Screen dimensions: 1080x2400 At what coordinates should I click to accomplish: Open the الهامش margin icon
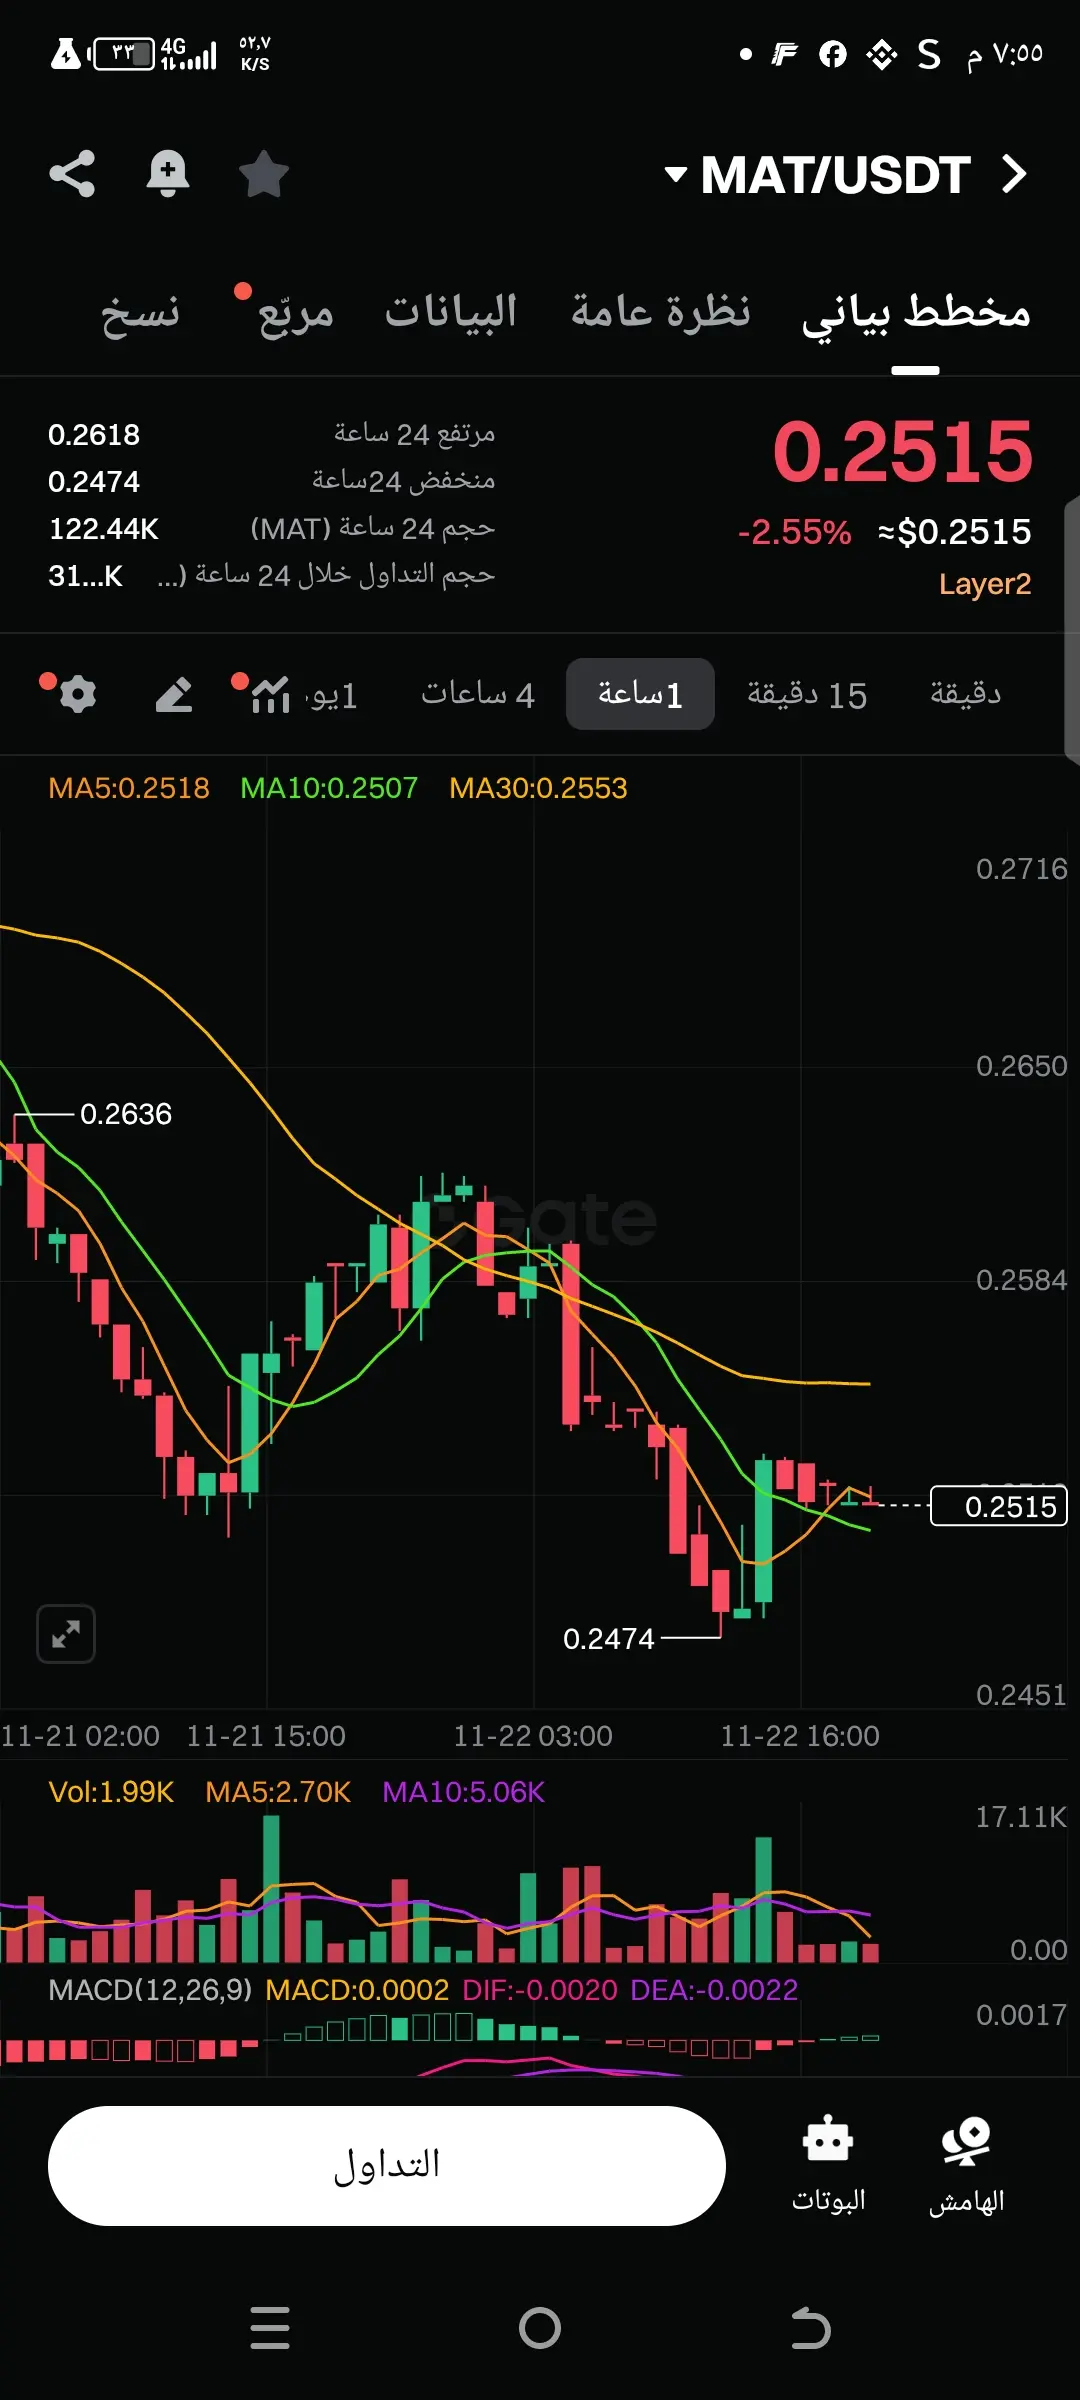pyautogui.click(x=966, y=2166)
